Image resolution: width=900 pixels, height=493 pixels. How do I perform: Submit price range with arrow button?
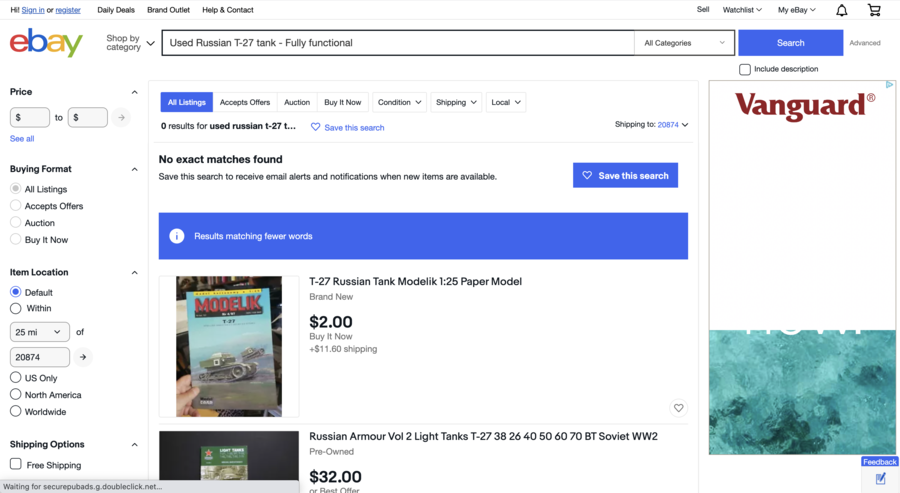click(121, 117)
